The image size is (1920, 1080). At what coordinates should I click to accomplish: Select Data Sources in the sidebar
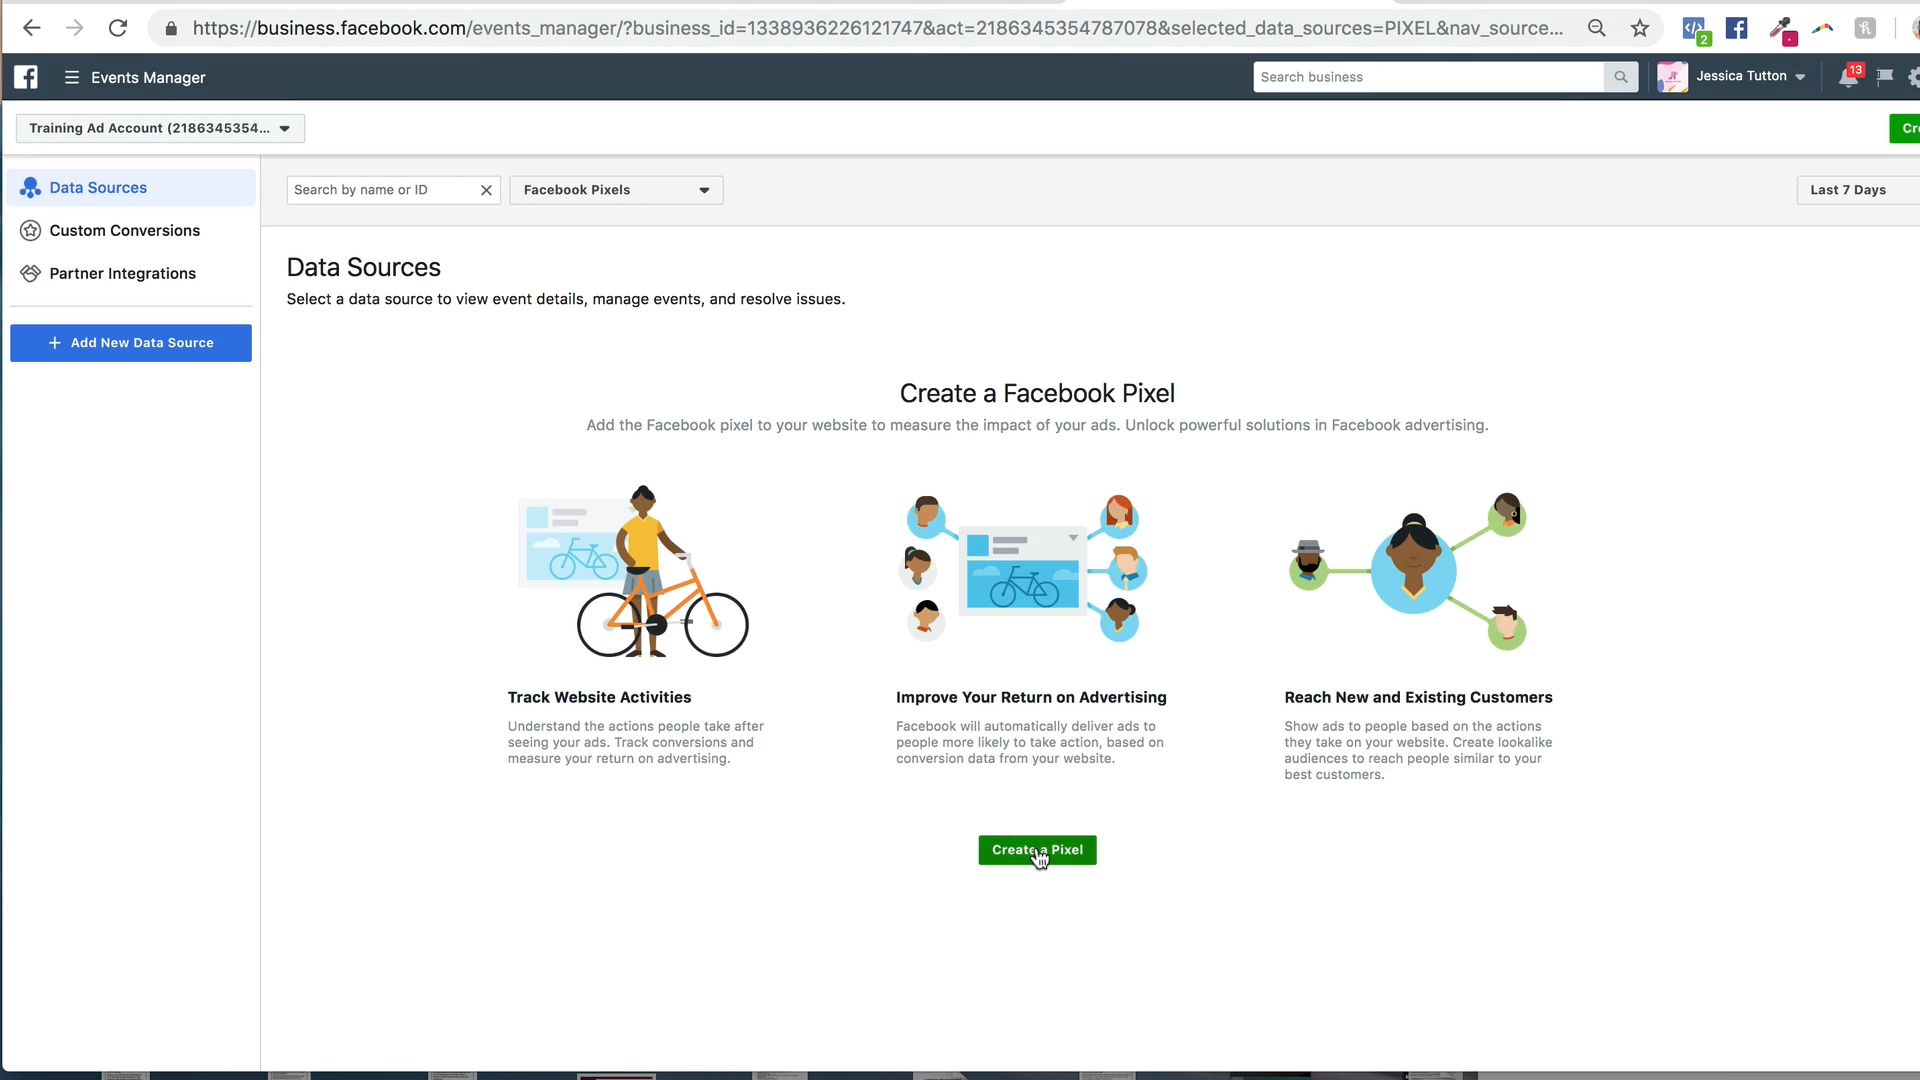(x=131, y=188)
